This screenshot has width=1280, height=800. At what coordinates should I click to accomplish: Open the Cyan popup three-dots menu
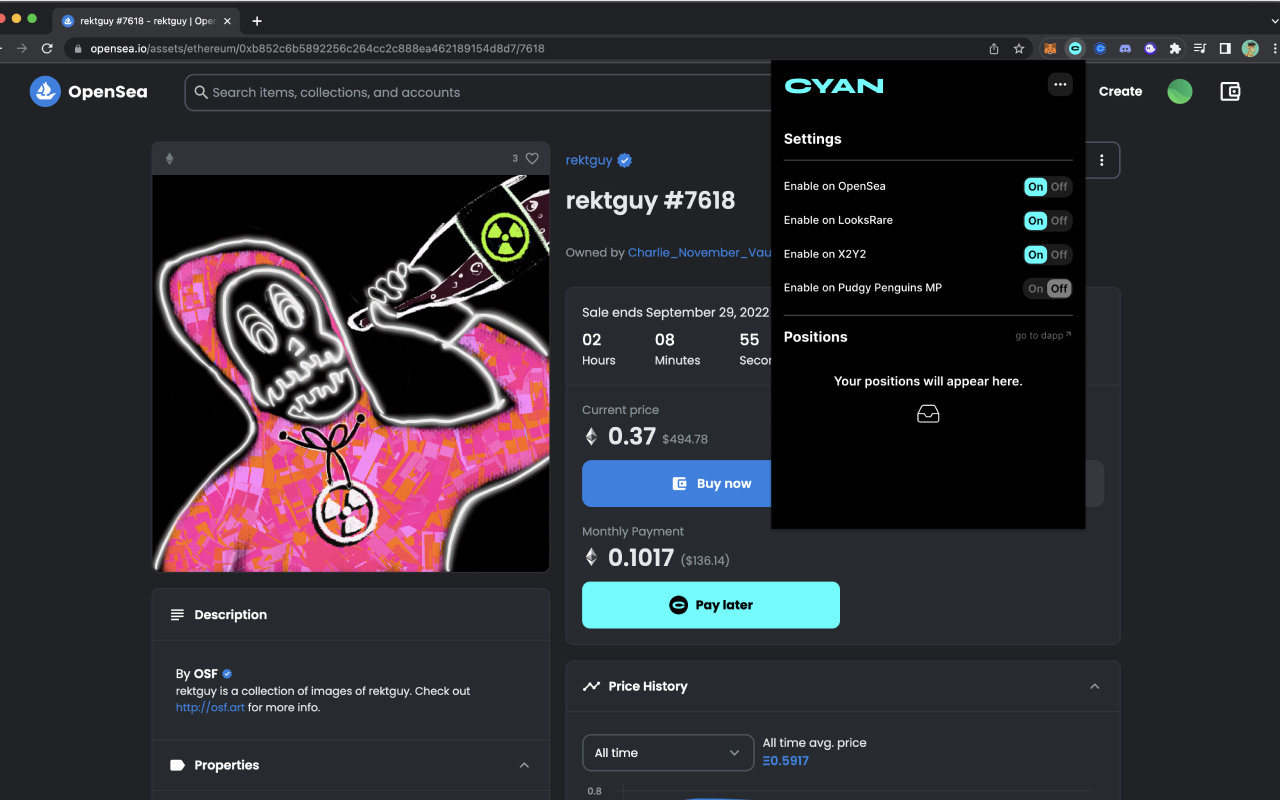(x=1060, y=85)
